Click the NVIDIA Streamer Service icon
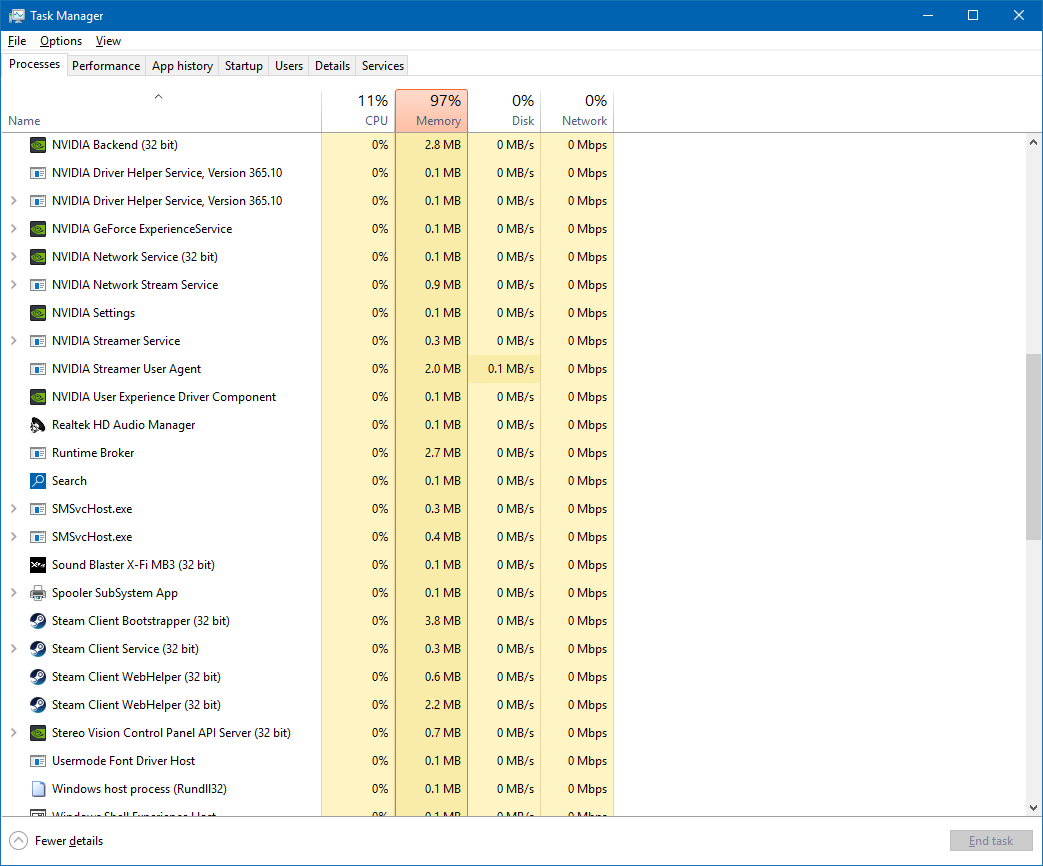This screenshot has width=1043, height=866. pyautogui.click(x=38, y=341)
